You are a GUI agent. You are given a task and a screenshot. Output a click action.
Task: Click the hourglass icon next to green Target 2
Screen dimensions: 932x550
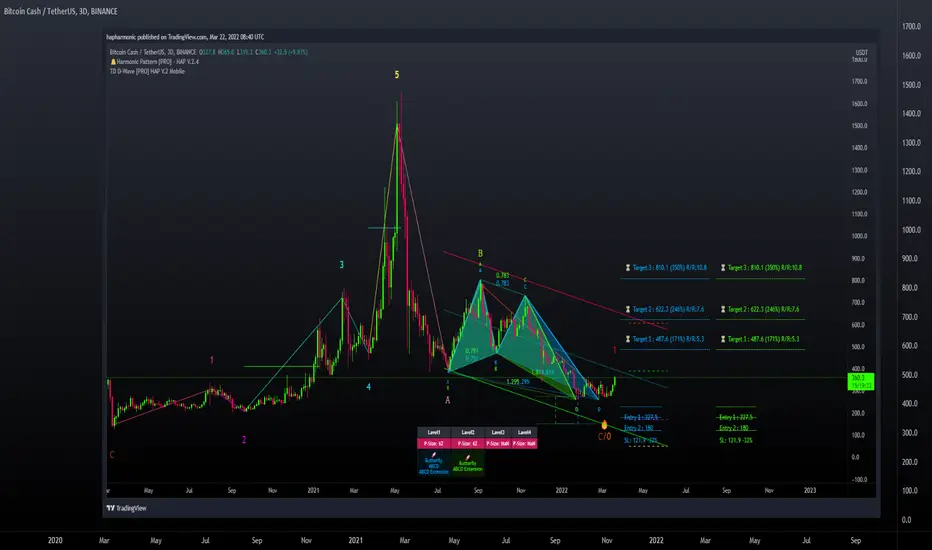723,309
